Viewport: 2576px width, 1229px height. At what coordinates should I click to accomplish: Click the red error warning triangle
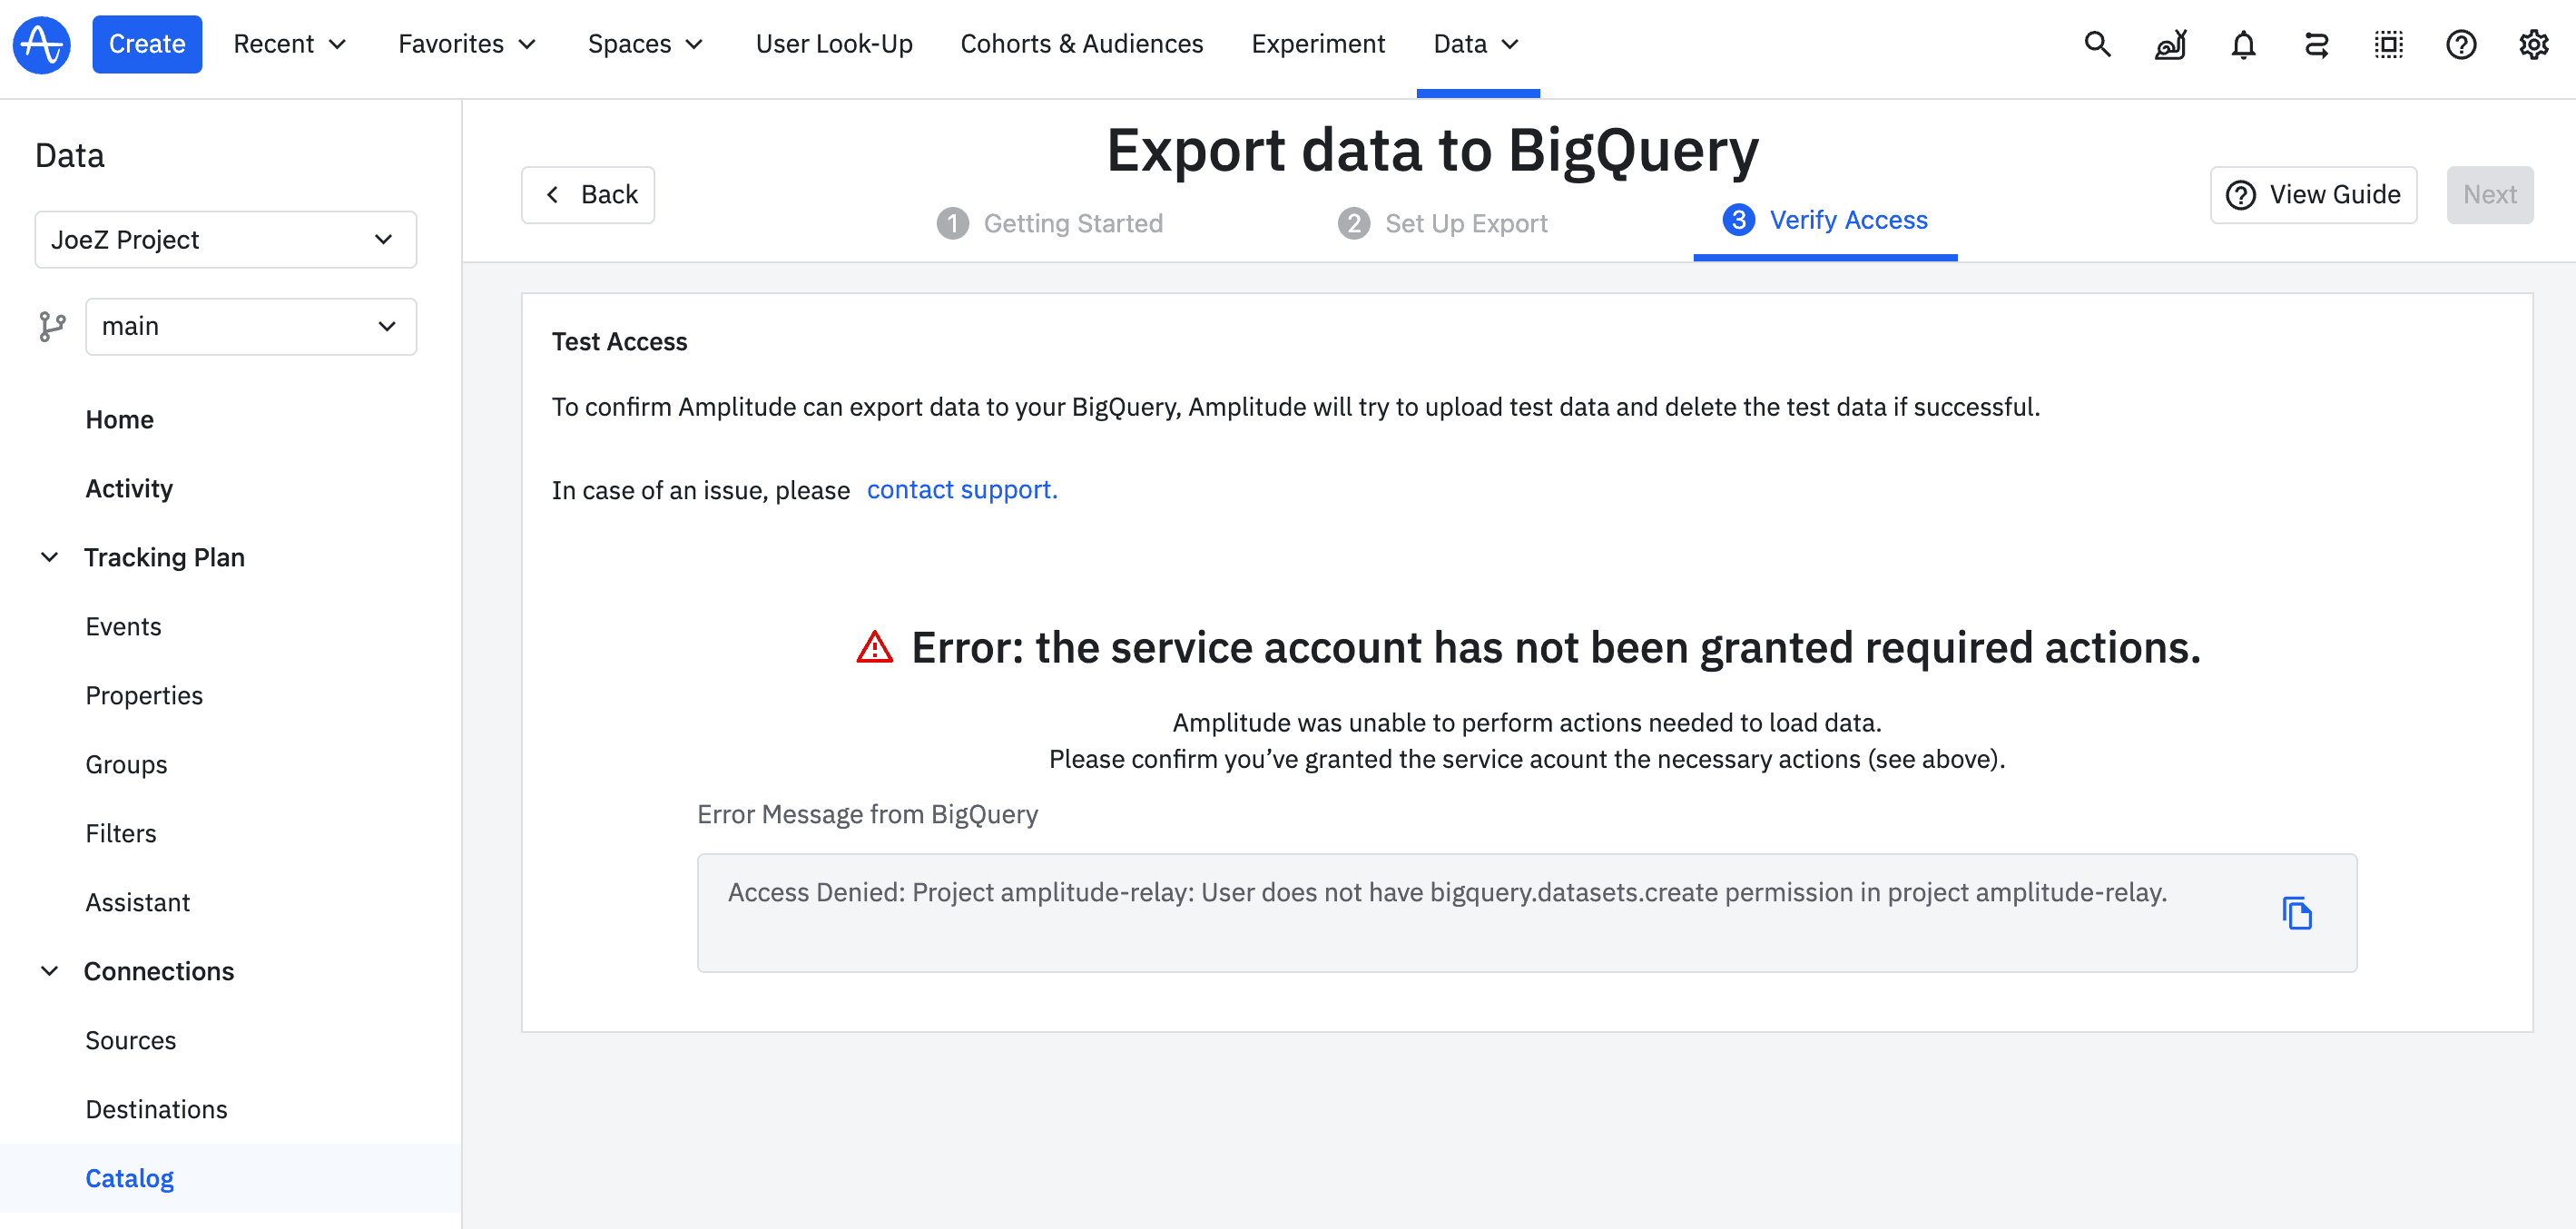point(874,648)
